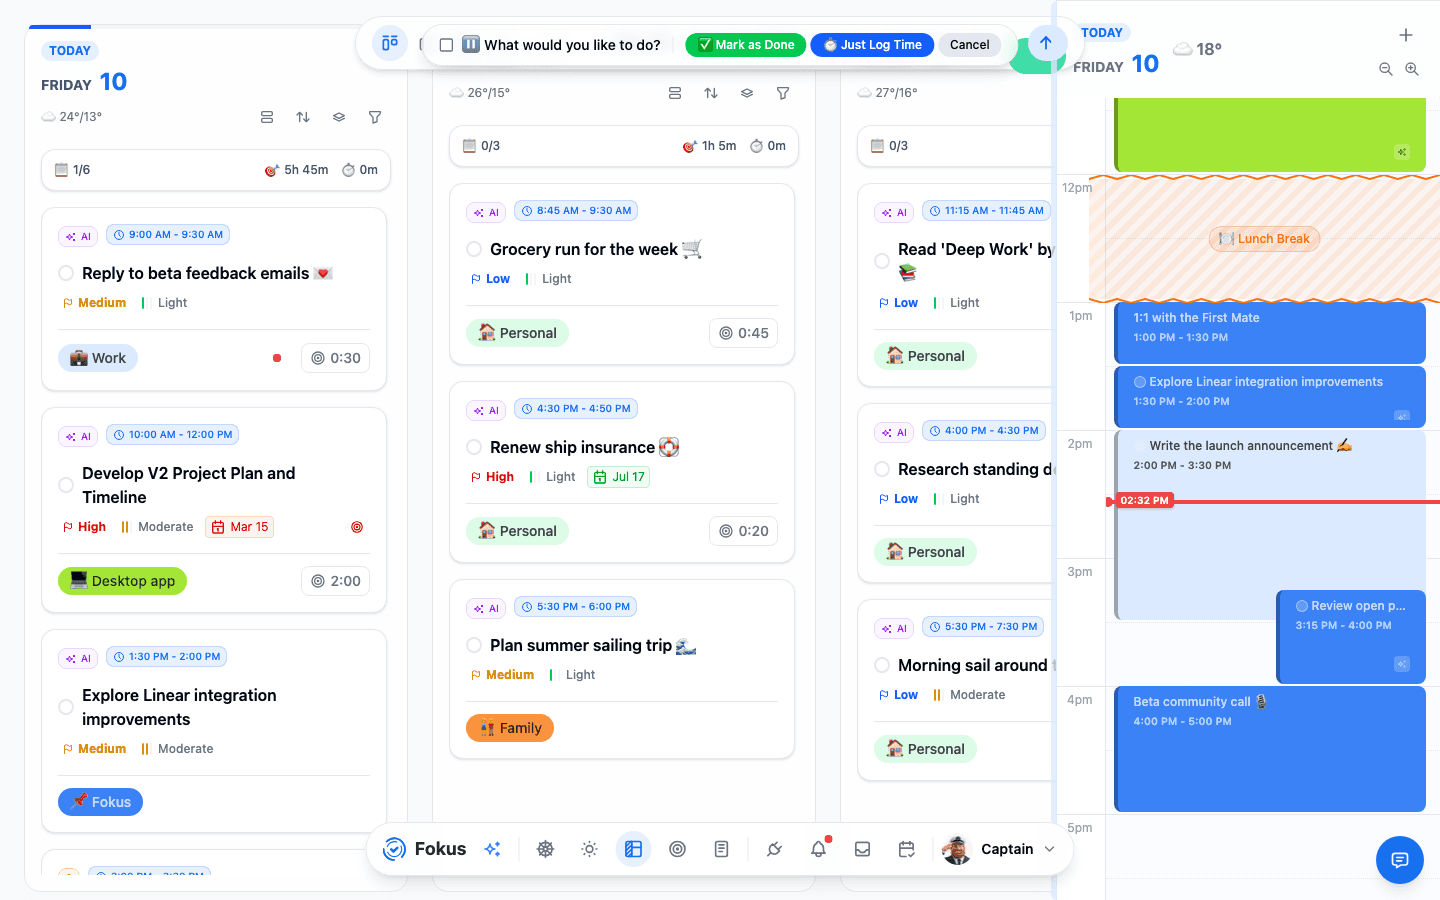Click the sort arrows in Friday column
Viewport: 1440px width, 900px height.
pyautogui.click(x=303, y=117)
